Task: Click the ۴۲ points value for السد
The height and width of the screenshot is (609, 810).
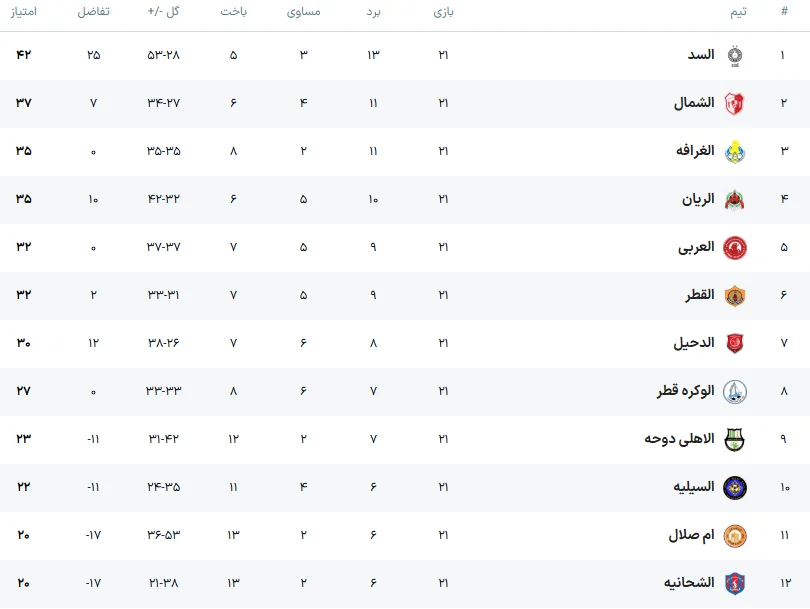Action: coord(24,55)
